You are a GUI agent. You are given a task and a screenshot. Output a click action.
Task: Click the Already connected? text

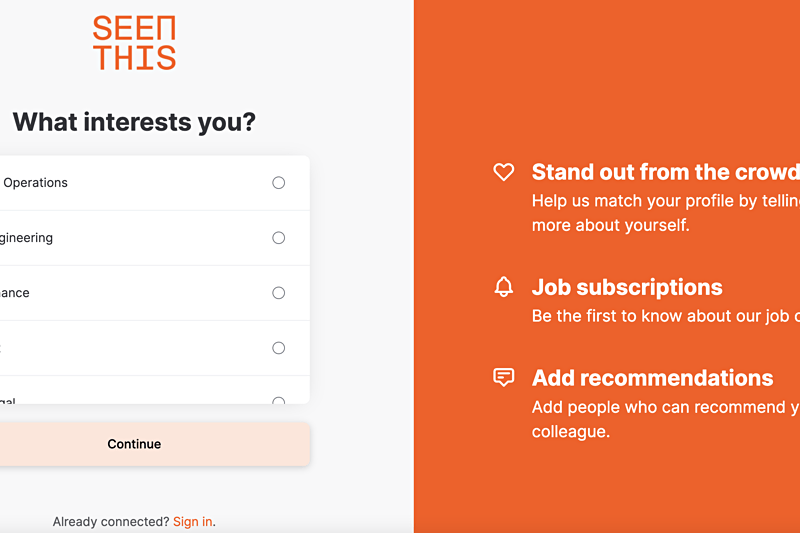tap(111, 521)
